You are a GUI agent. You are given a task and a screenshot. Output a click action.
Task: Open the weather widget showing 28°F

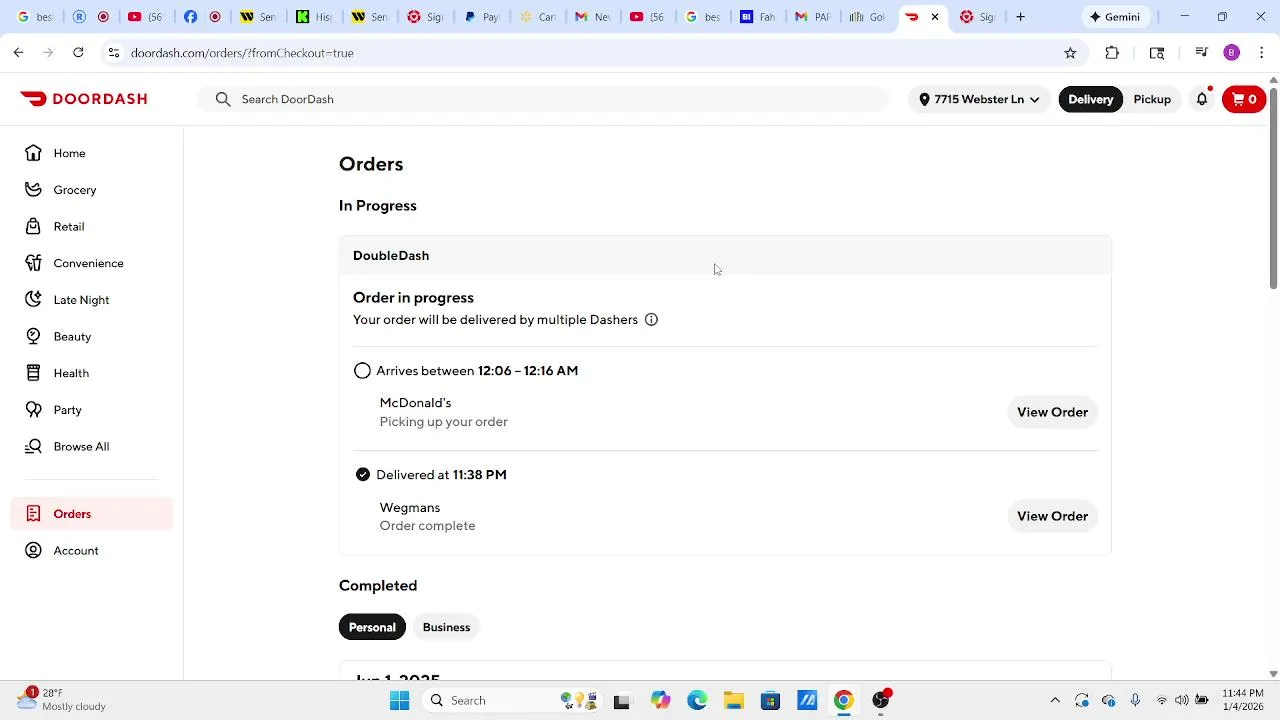coord(62,700)
